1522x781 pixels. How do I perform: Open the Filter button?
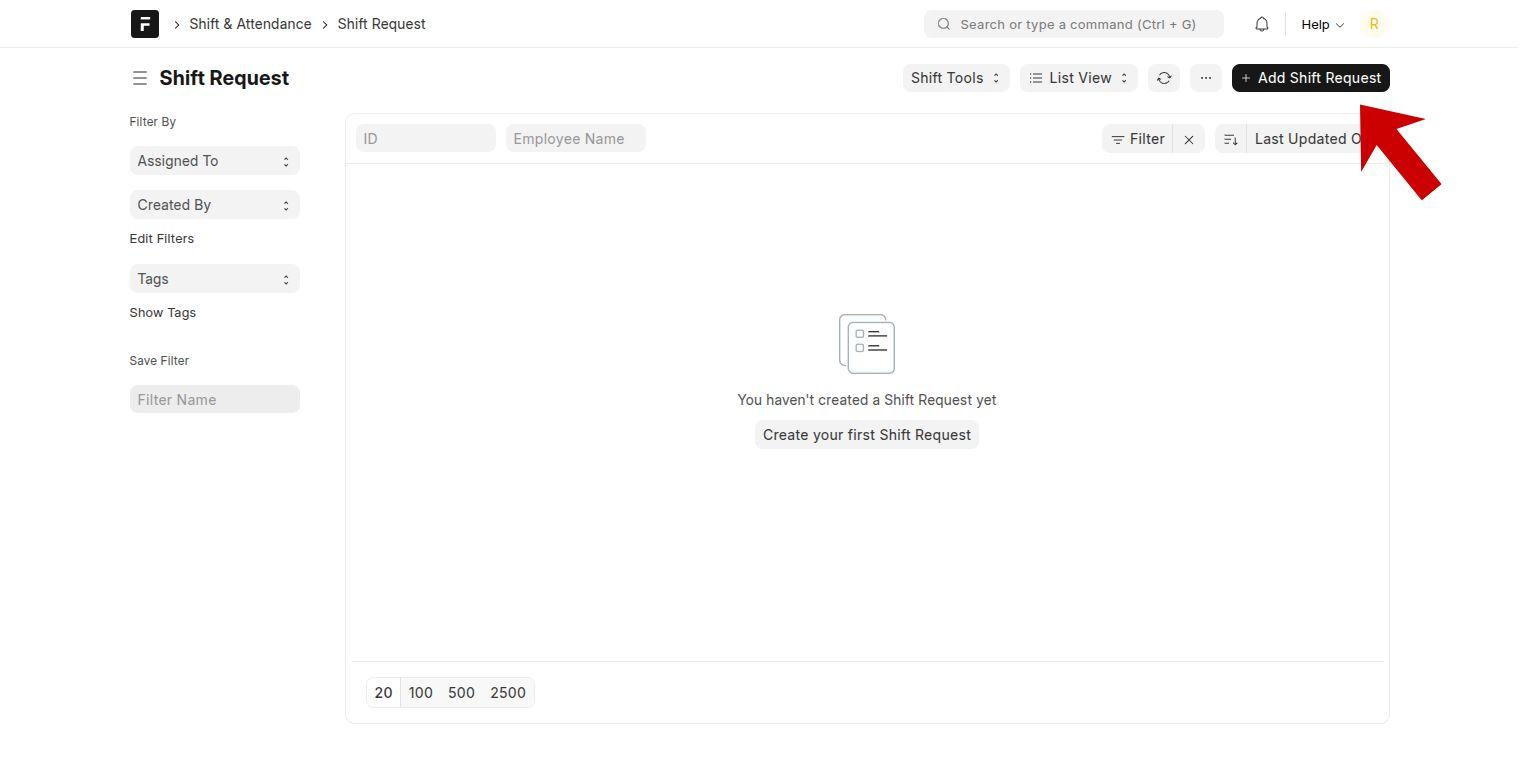click(1138, 139)
